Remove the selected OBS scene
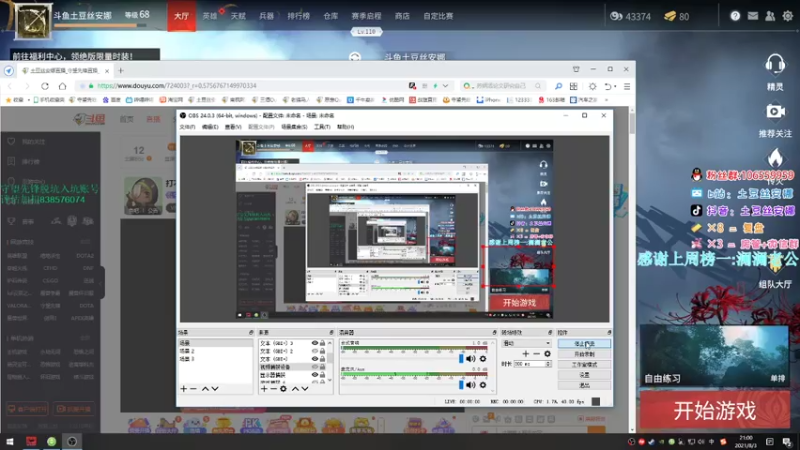 193,389
